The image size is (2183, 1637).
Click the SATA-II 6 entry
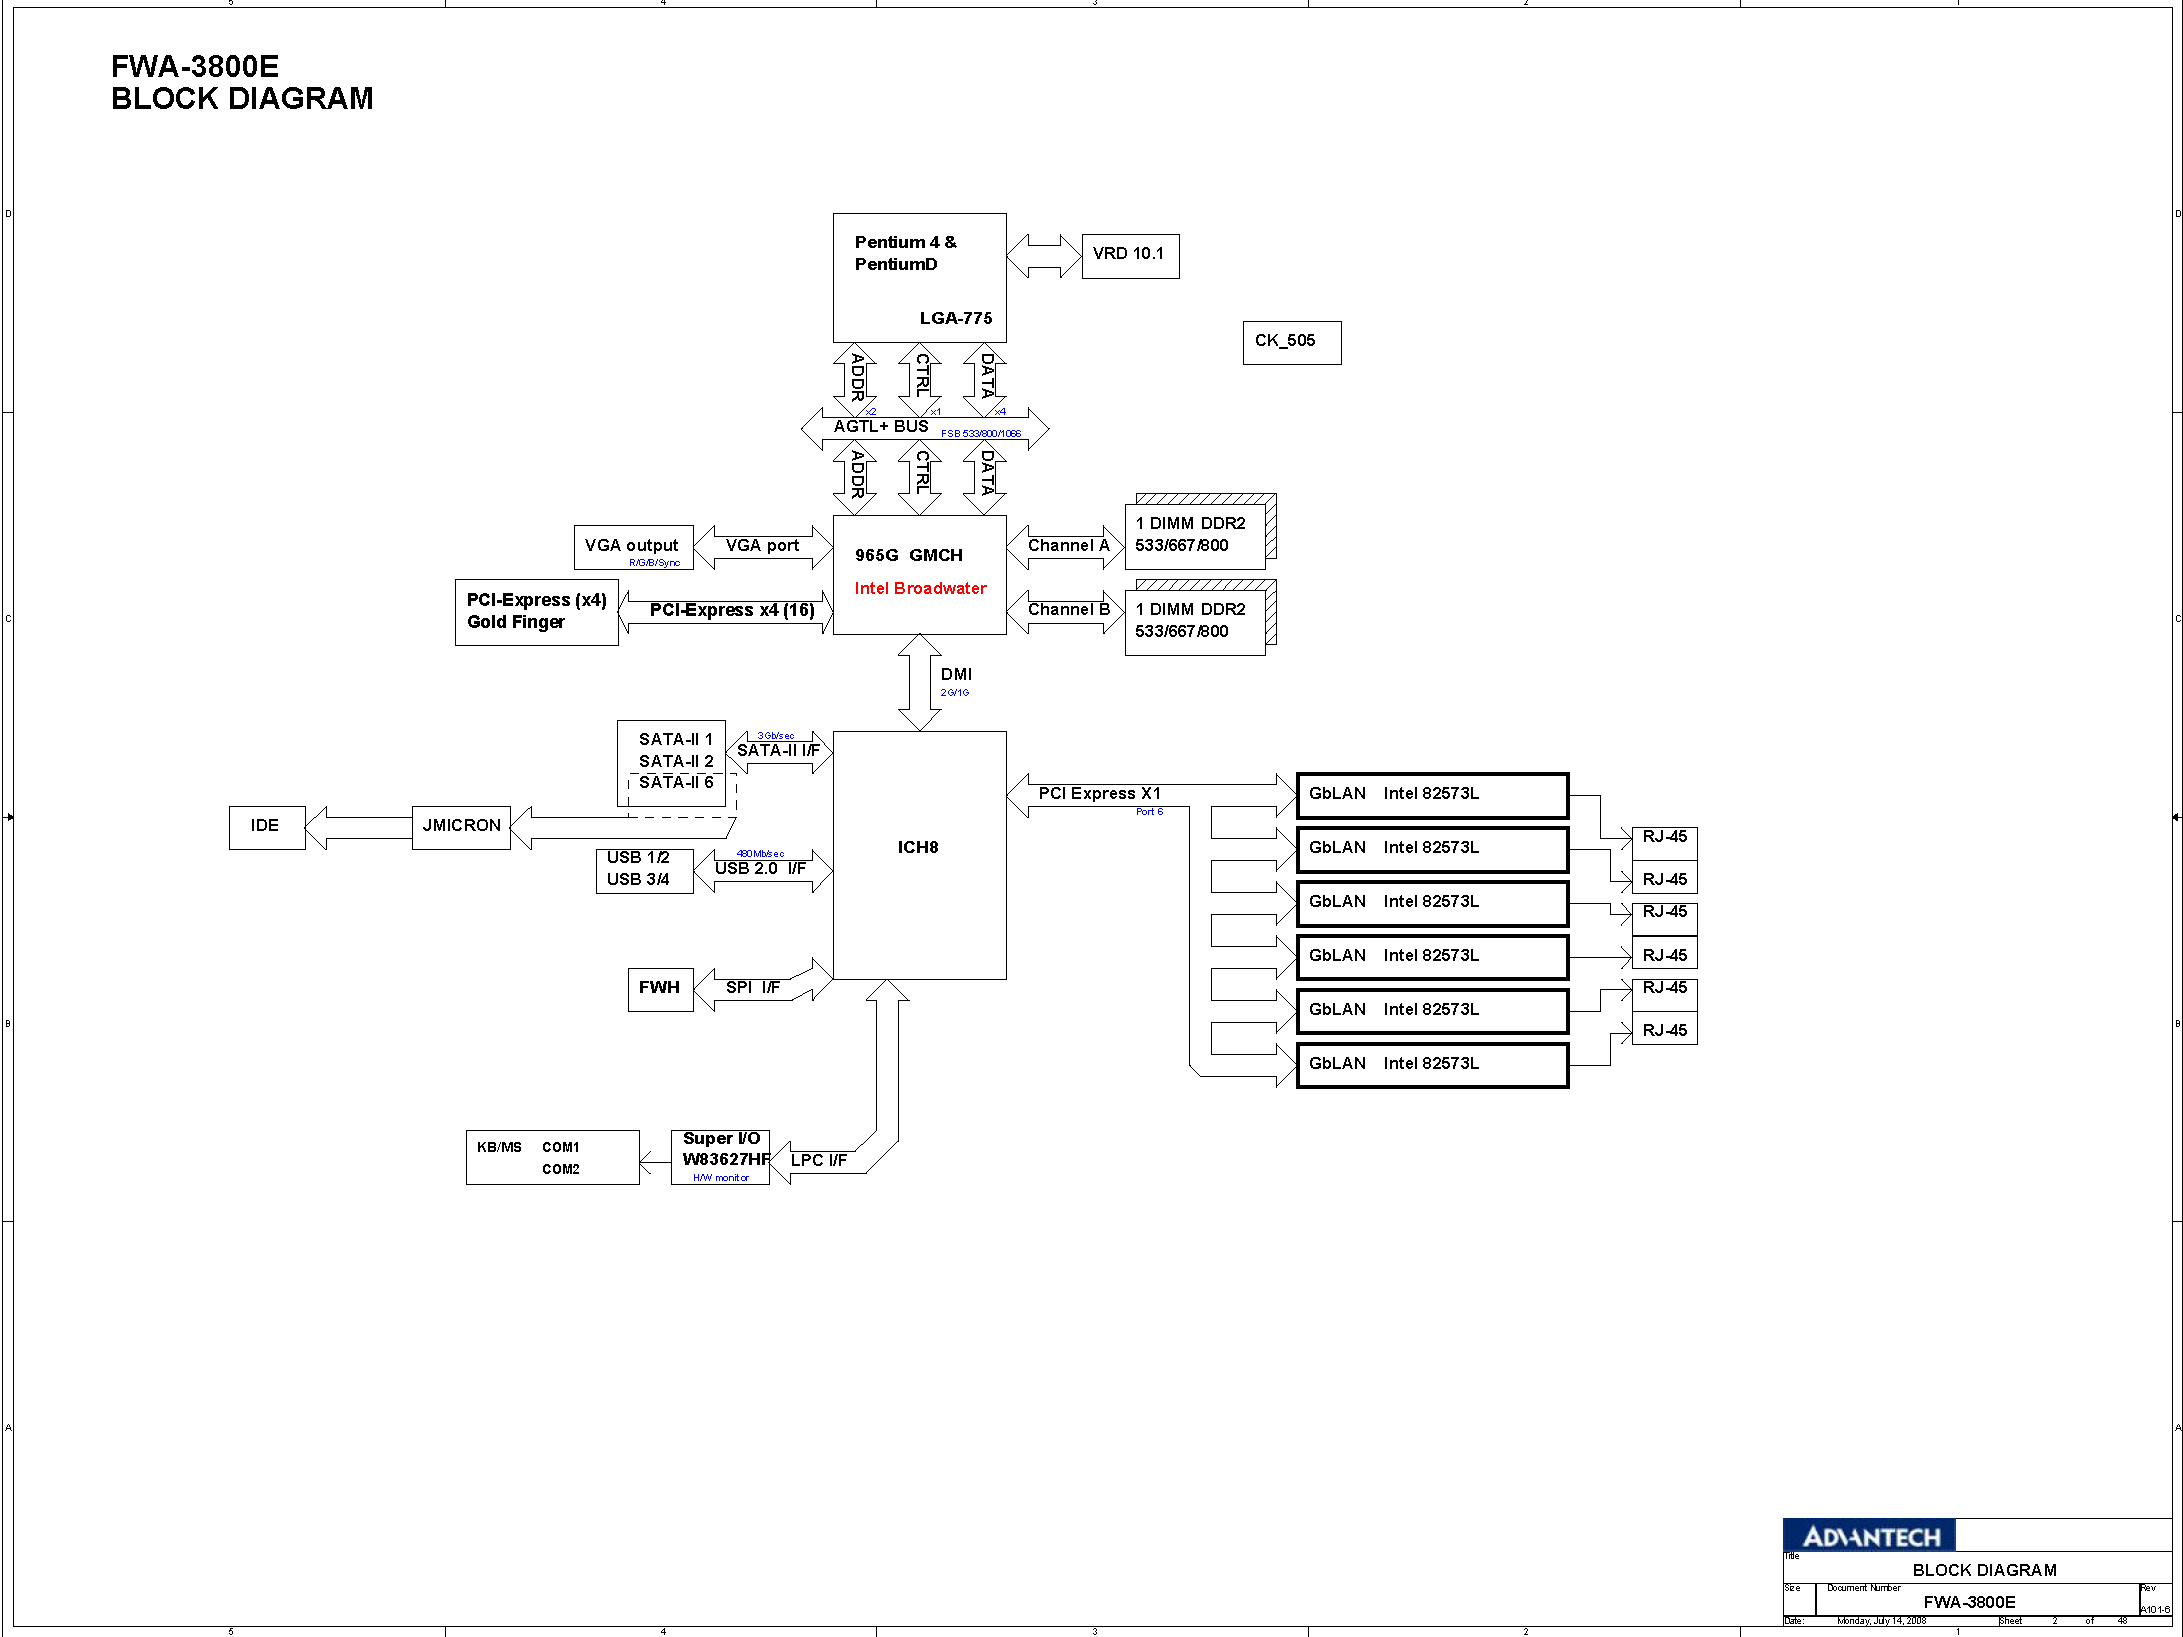point(676,782)
